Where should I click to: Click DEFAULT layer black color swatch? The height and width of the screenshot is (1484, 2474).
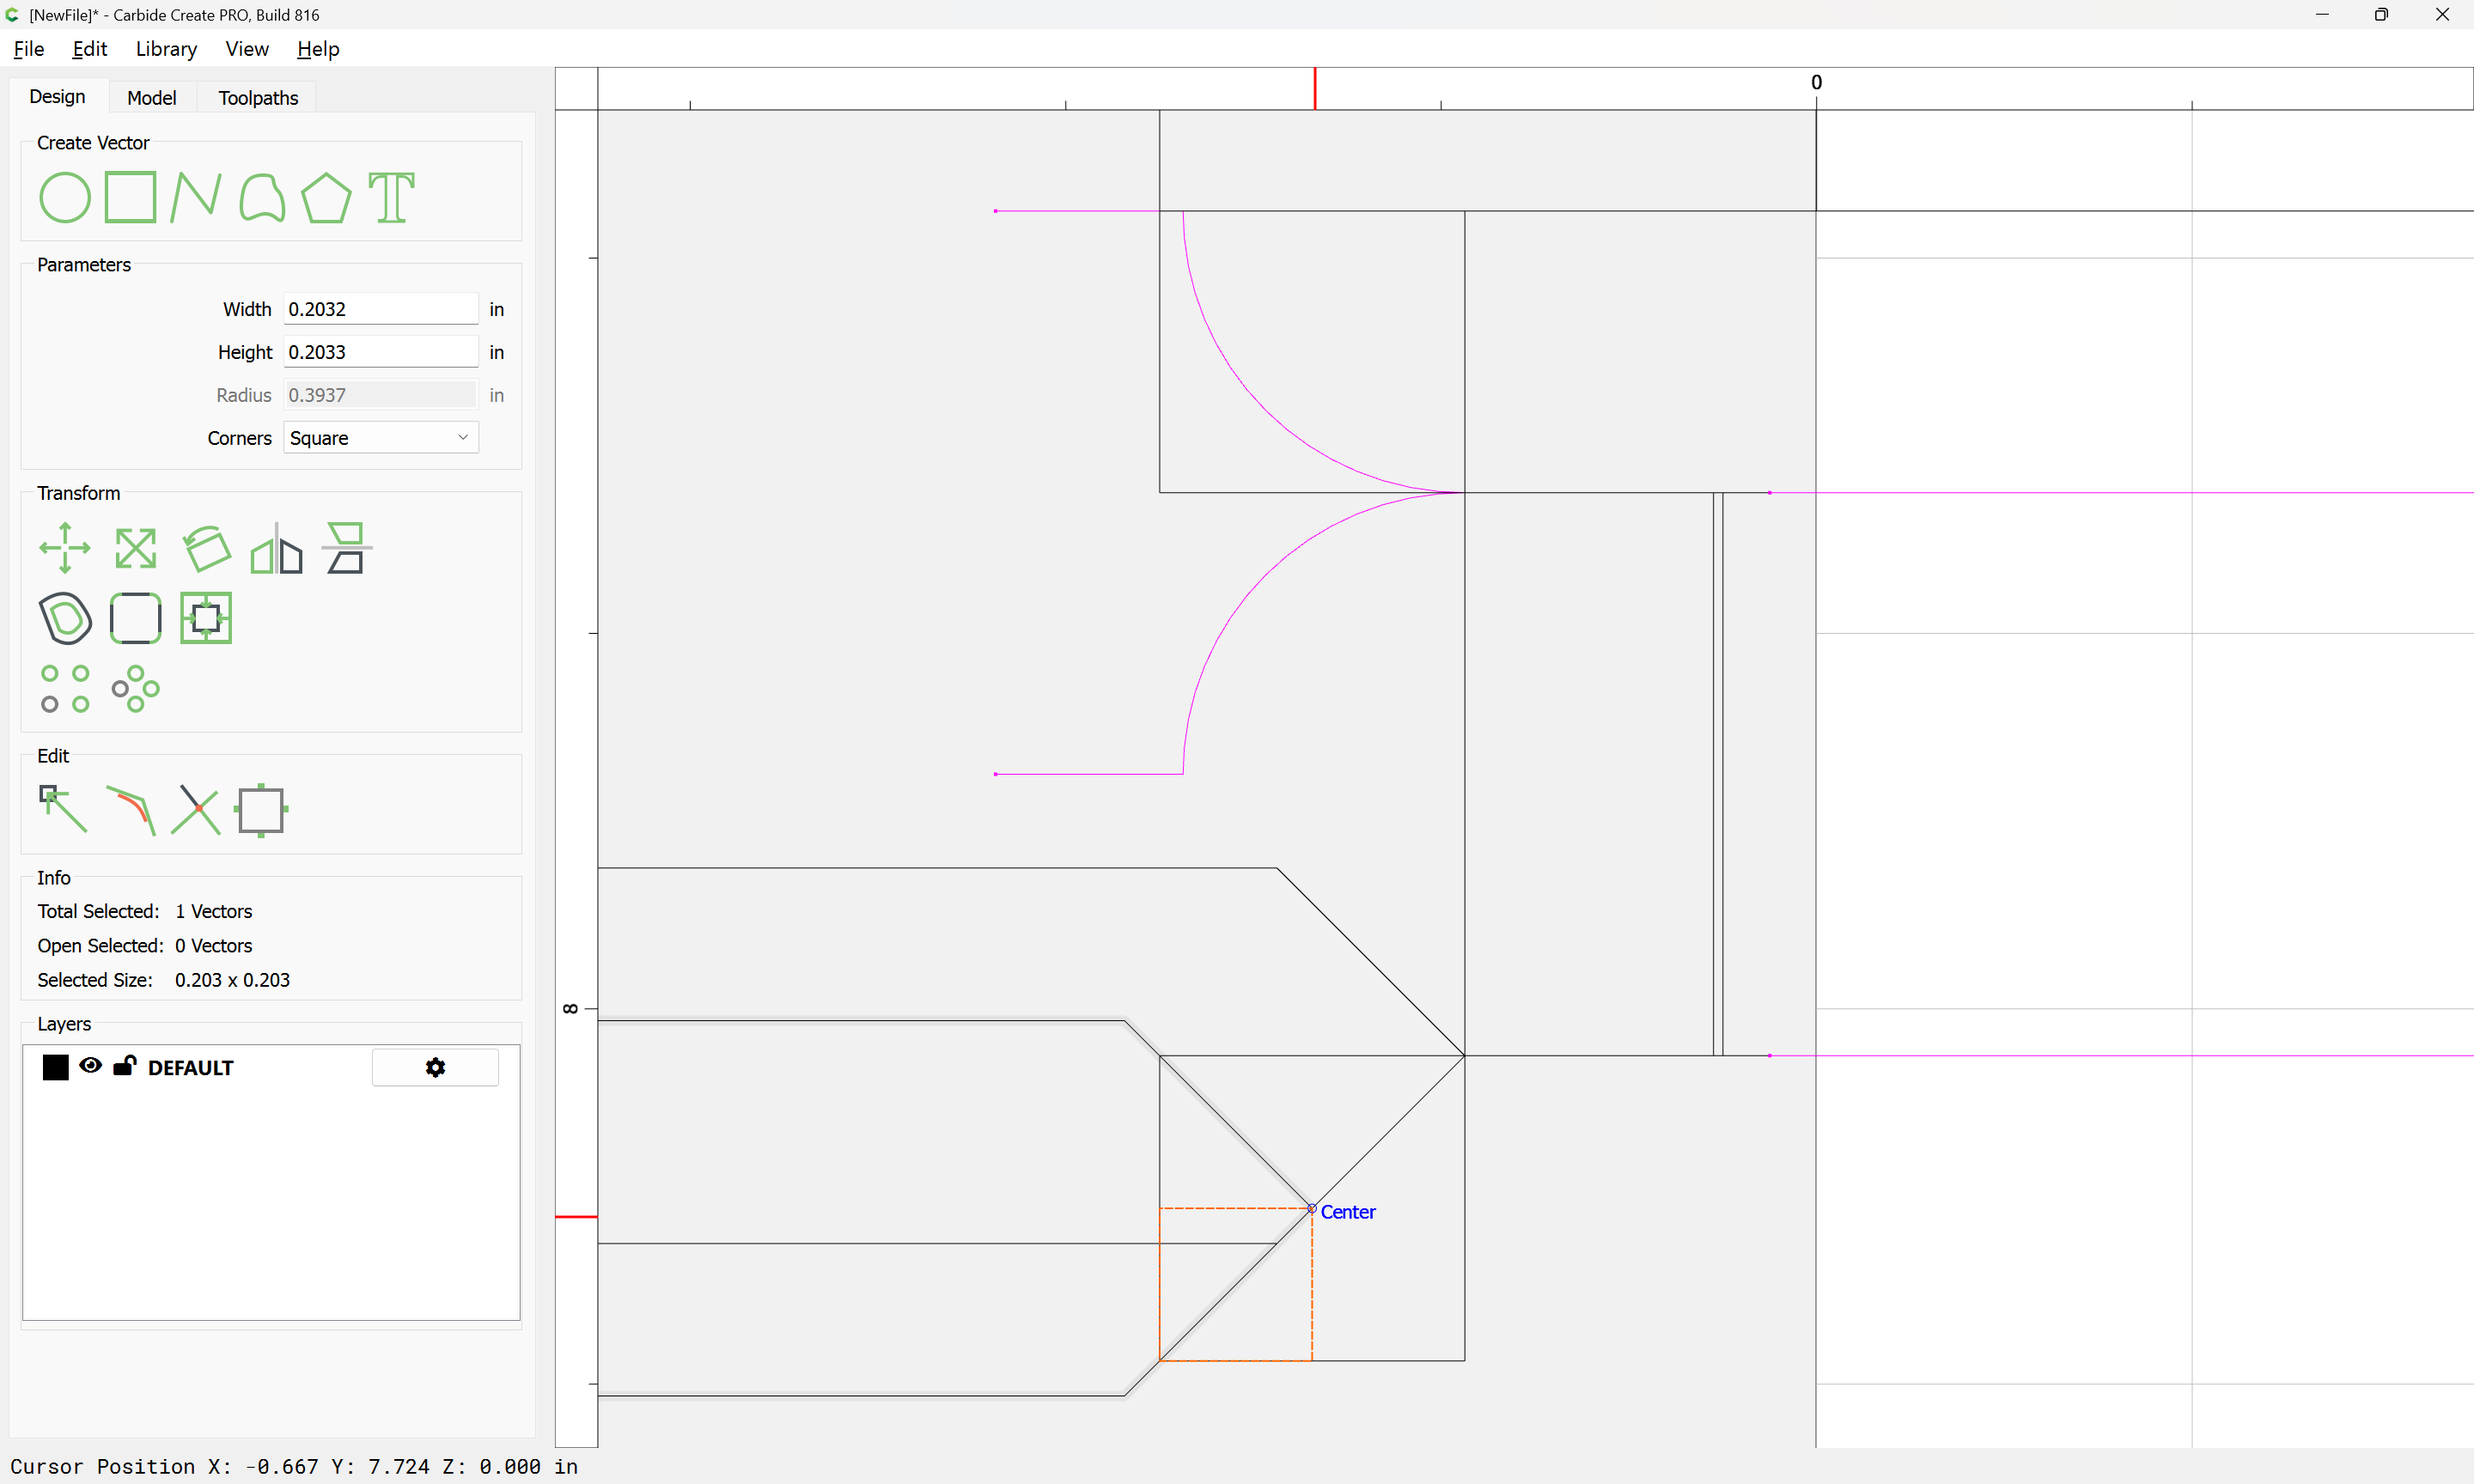(56, 1068)
